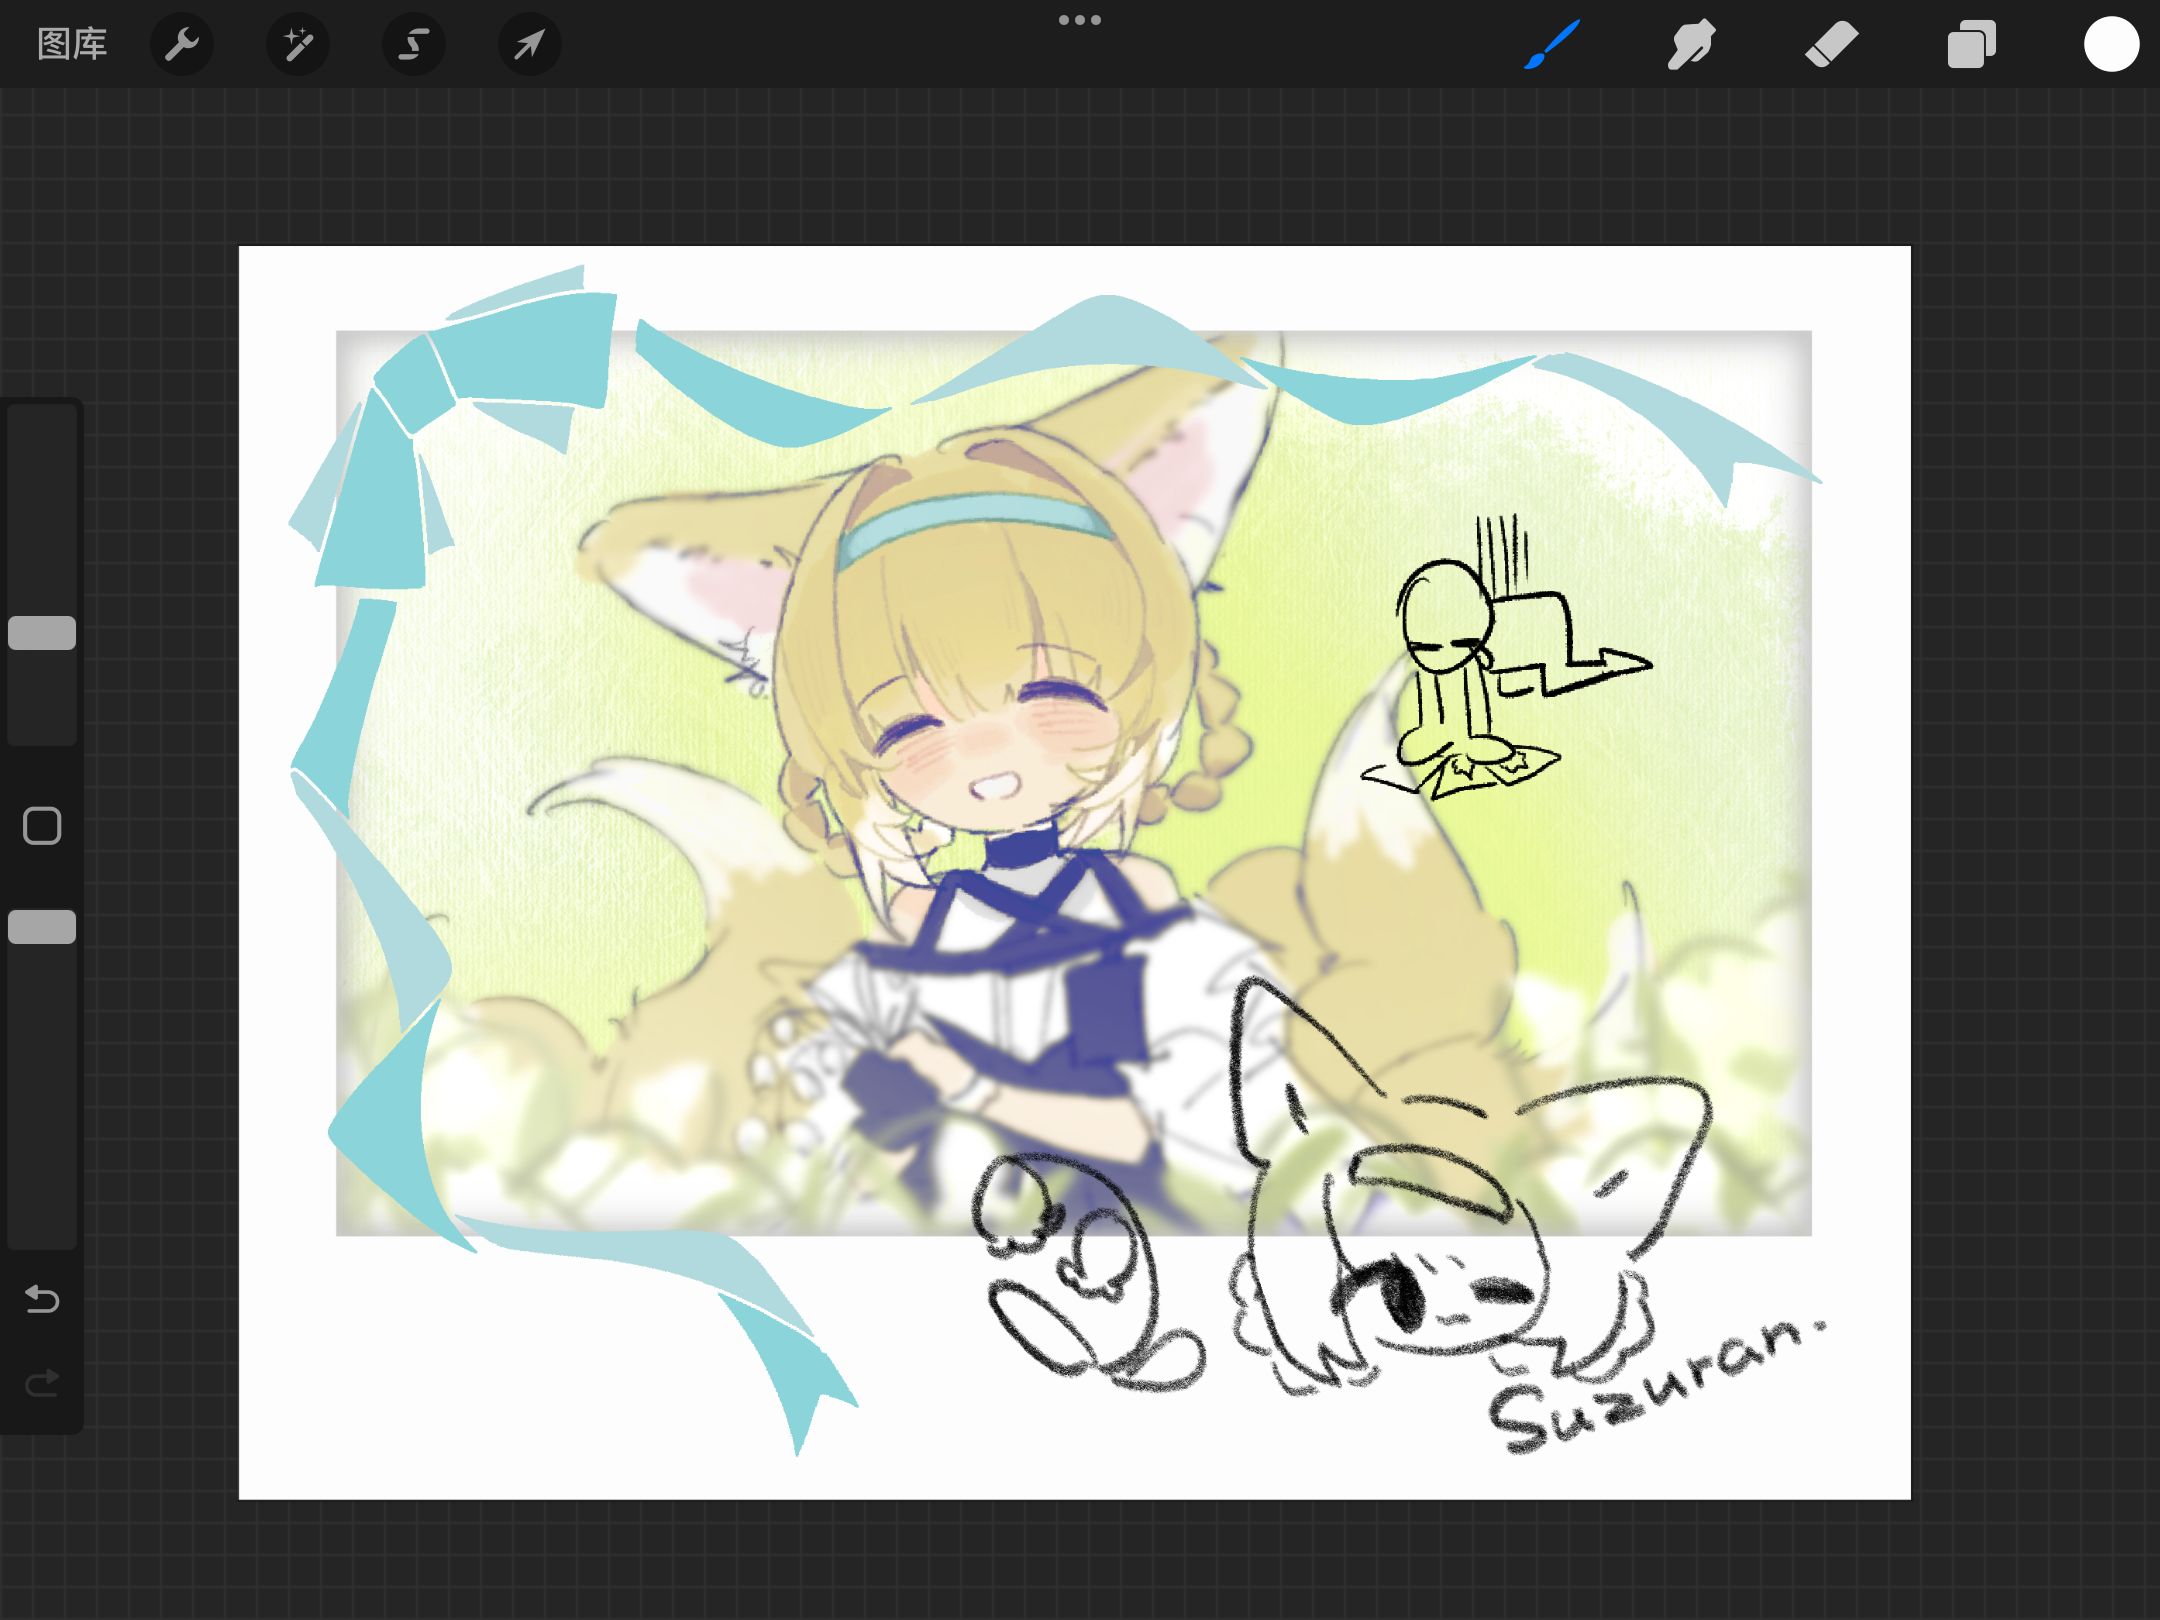The image size is (2160, 1620).
Task: Select the Brush paint tool
Action: (1551, 44)
